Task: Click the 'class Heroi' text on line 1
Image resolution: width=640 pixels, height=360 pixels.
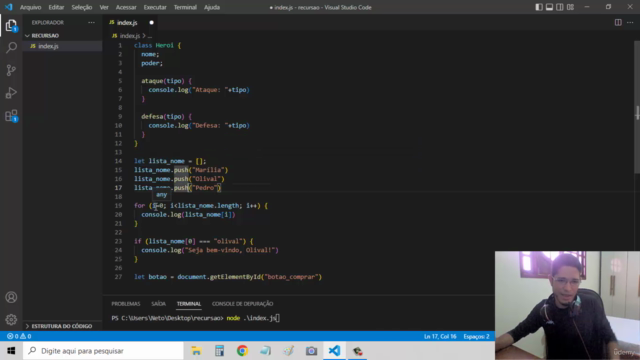Action: 154,45
